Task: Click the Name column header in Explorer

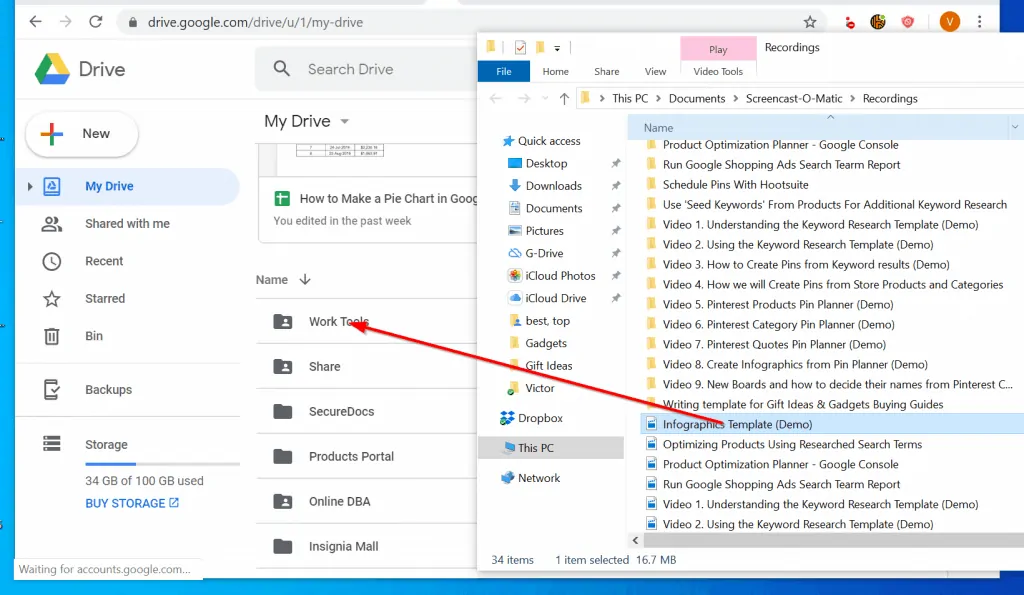Action: click(818, 127)
